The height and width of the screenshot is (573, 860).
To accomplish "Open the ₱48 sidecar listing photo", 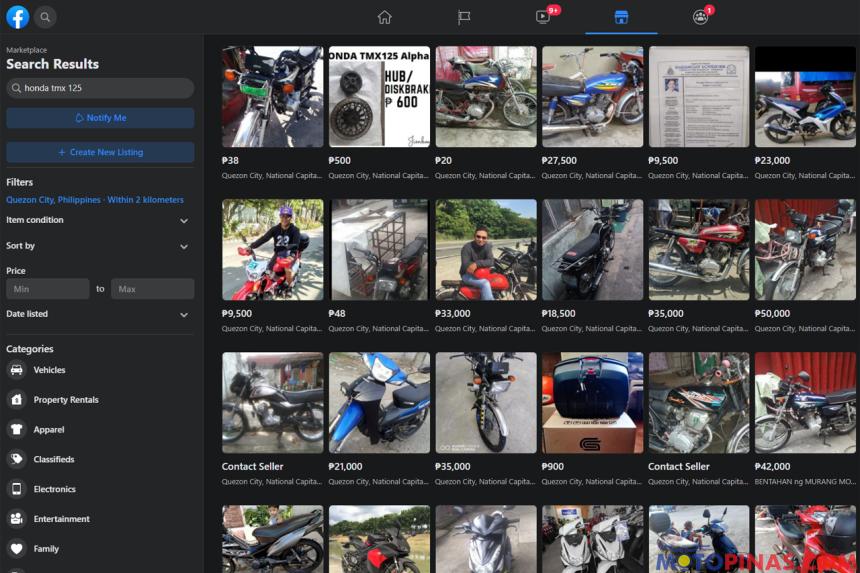I will (x=379, y=249).
